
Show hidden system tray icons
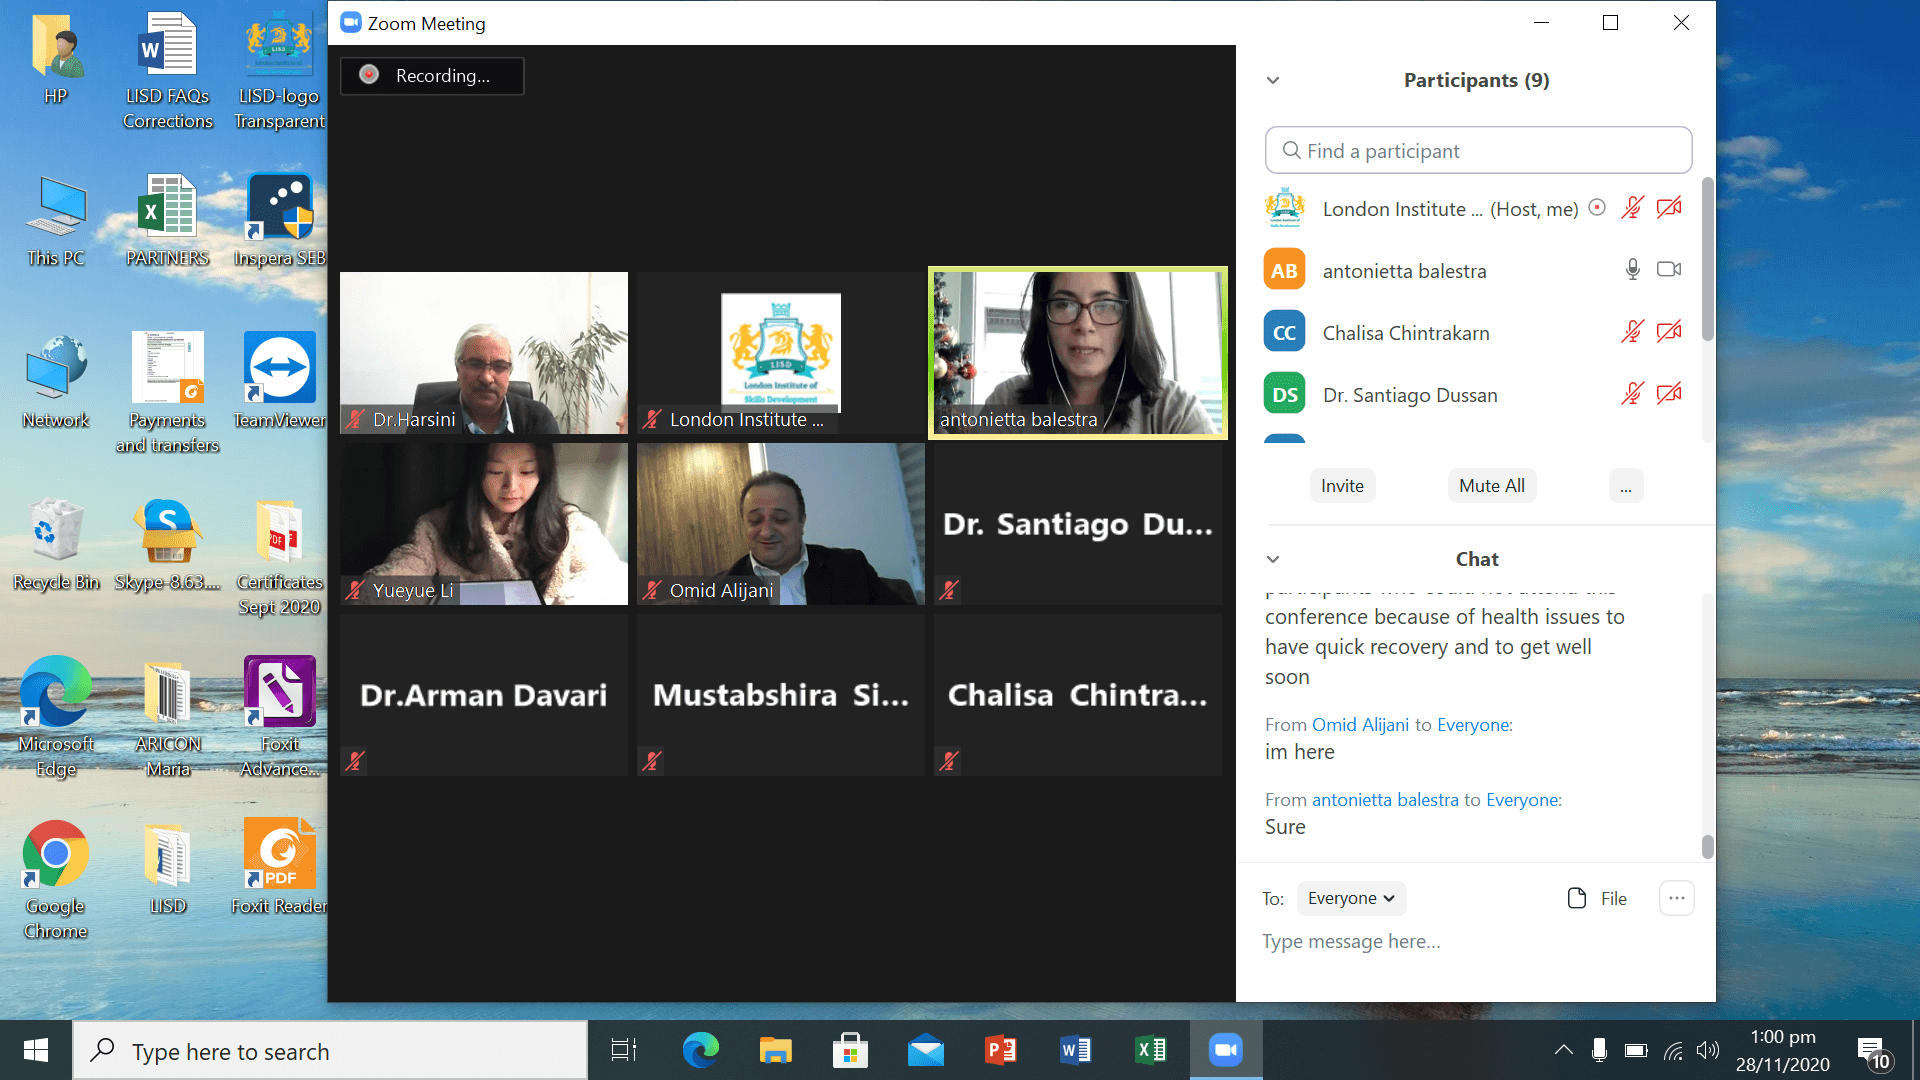click(x=1563, y=1050)
